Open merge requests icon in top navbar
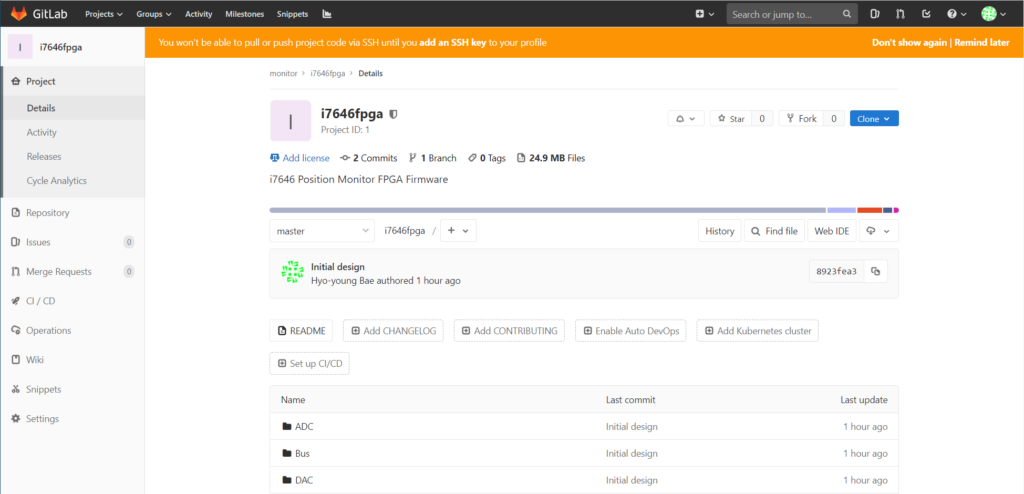The image size is (1024, 494). click(901, 14)
